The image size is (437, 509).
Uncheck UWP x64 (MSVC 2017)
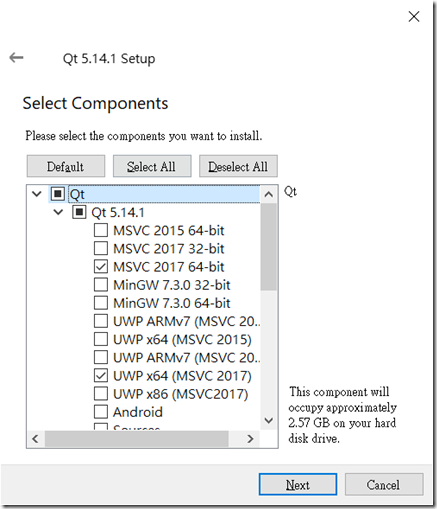(x=101, y=375)
